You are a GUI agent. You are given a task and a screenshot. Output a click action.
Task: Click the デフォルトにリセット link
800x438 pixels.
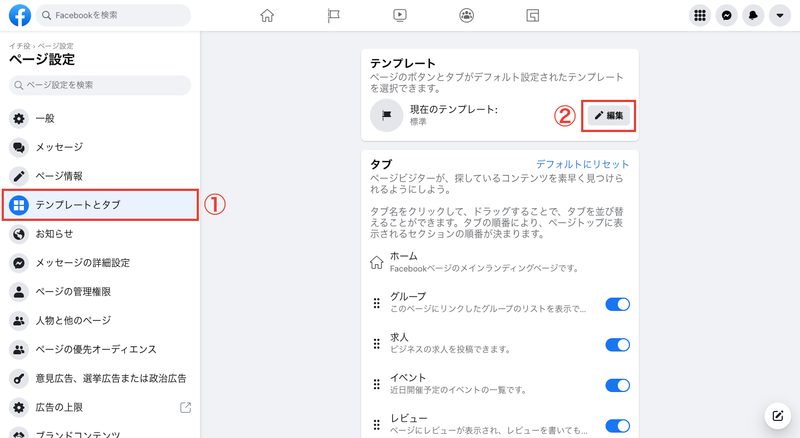[x=582, y=164]
